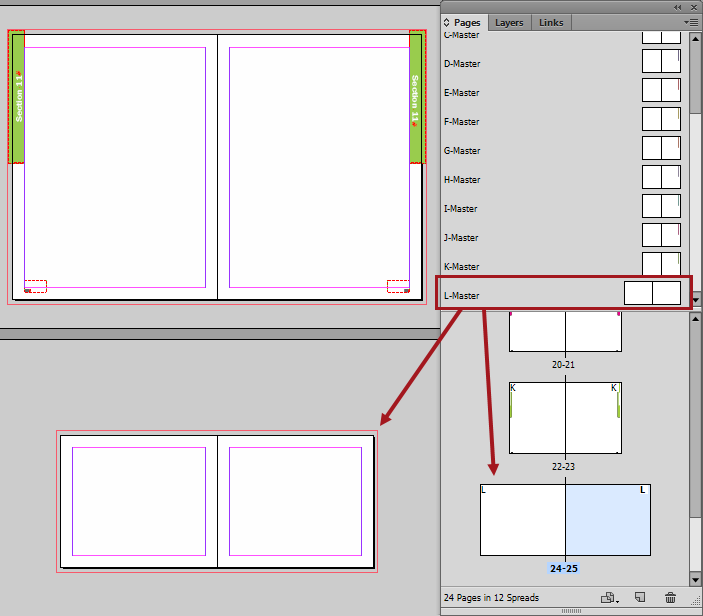Image resolution: width=703 pixels, height=616 pixels.
Task: Select the highlighted page 25 thumbnail
Action: [608, 520]
